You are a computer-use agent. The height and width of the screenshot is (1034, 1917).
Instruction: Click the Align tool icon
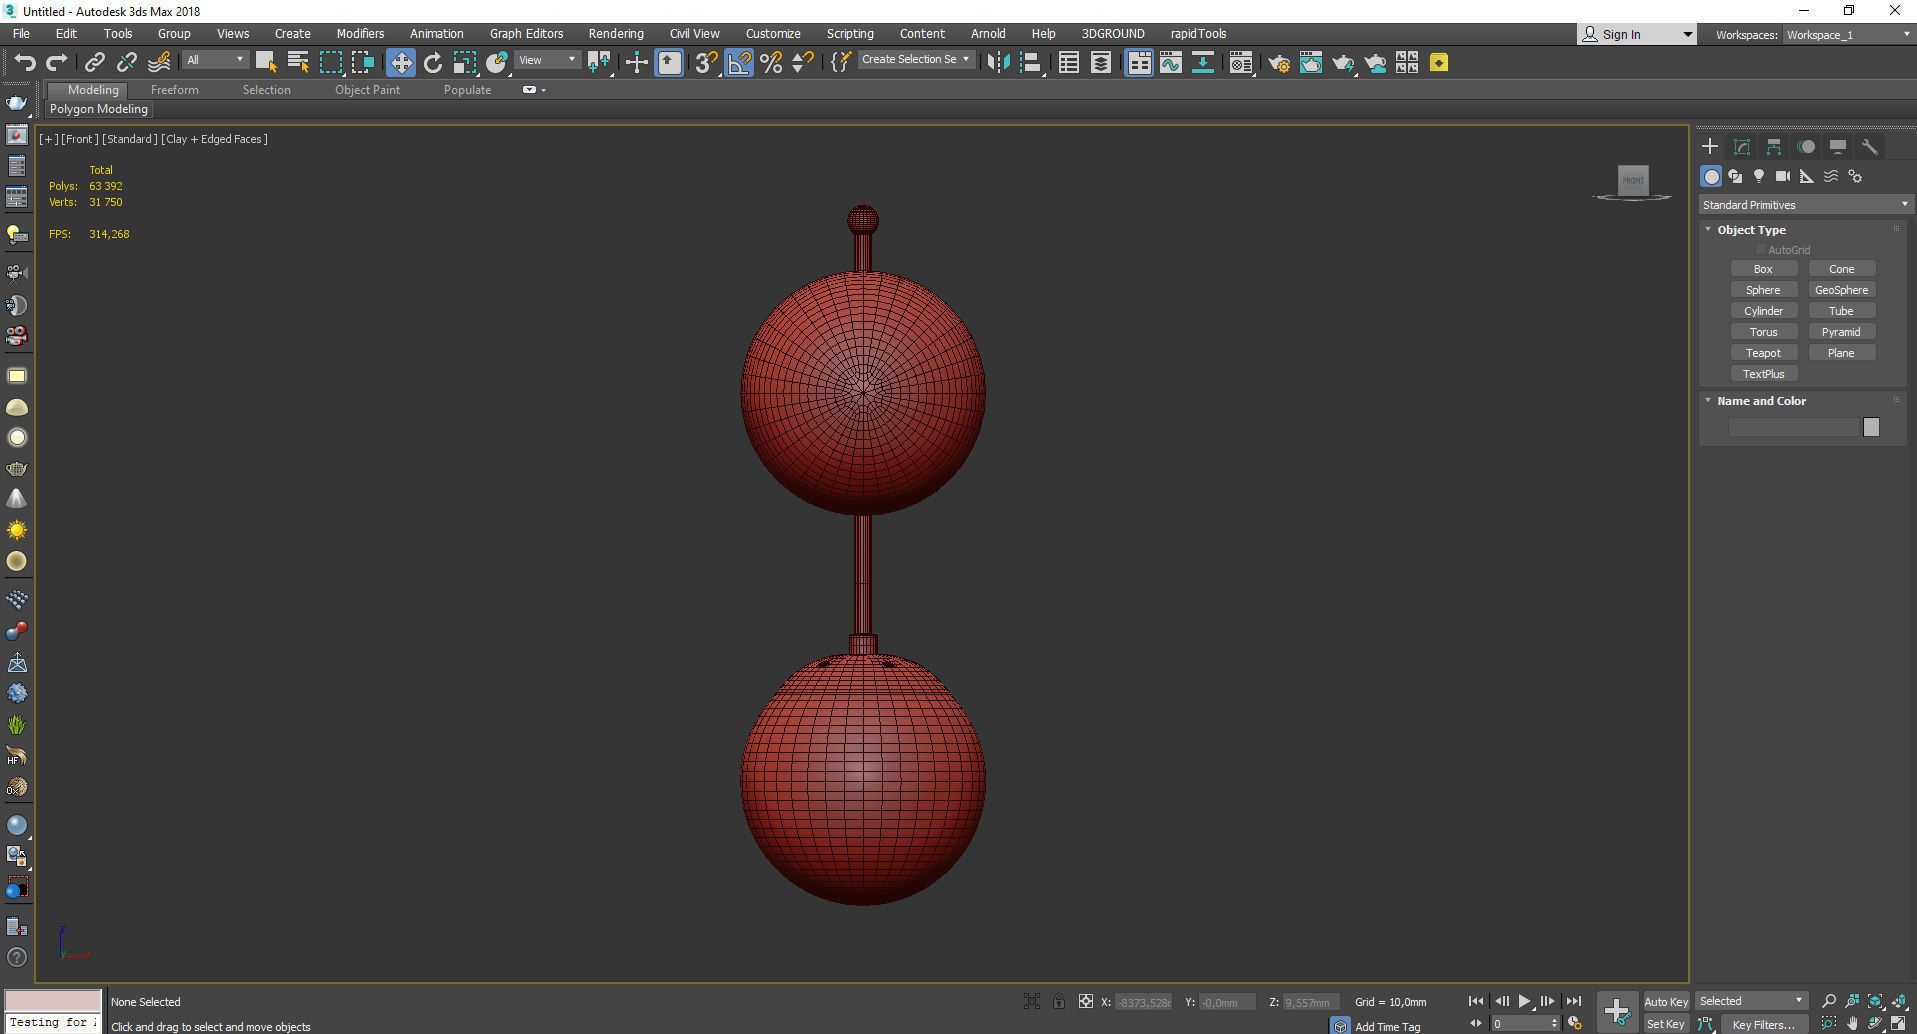pyautogui.click(x=1031, y=63)
